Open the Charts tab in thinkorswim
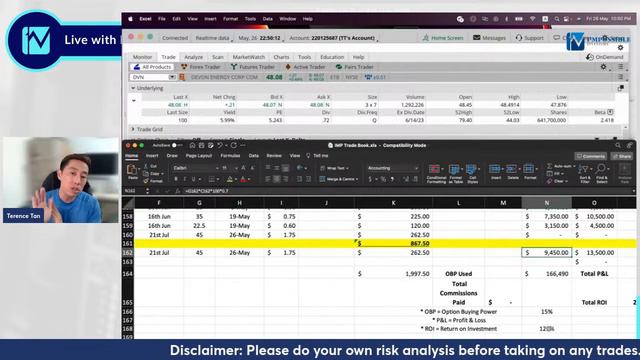This screenshot has height=360, width=640. click(x=281, y=57)
